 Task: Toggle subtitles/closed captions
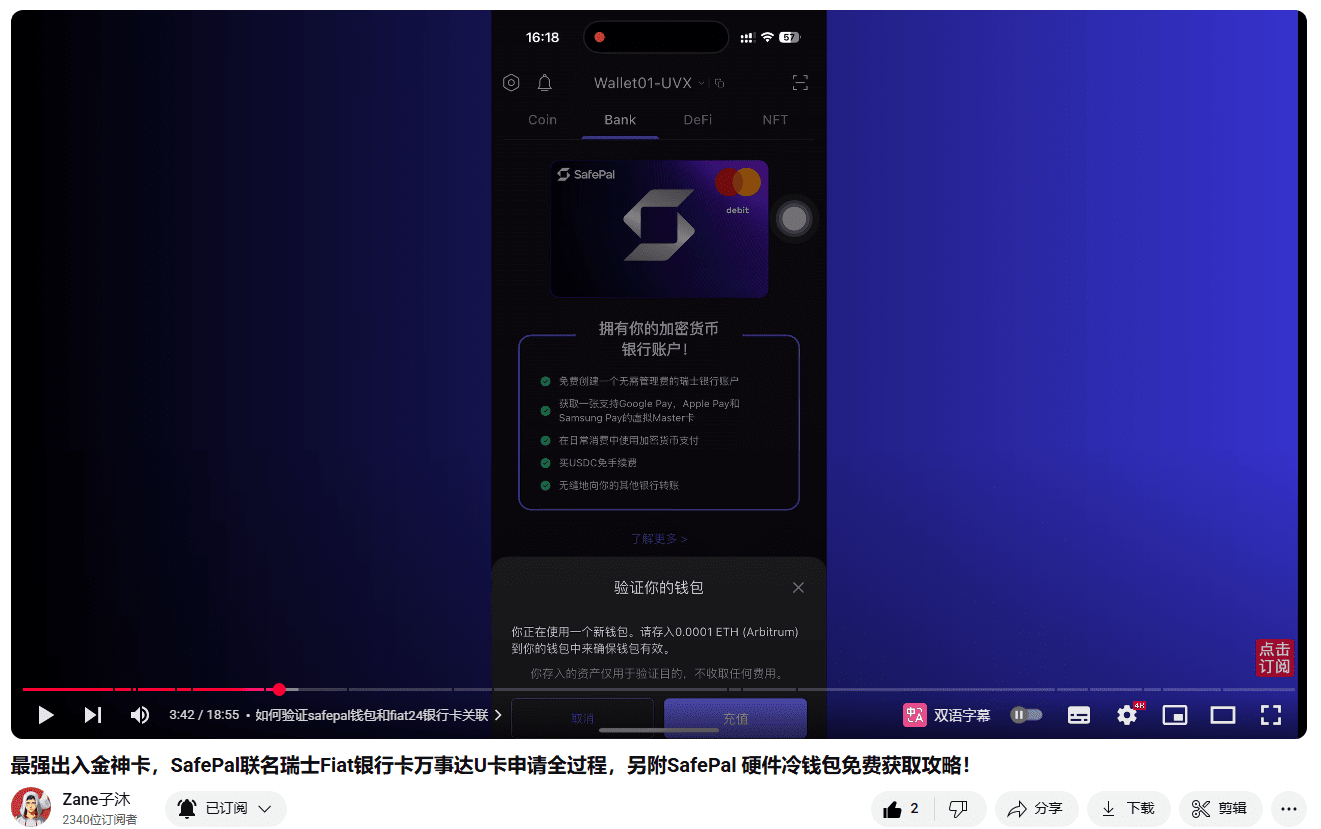(x=1079, y=715)
